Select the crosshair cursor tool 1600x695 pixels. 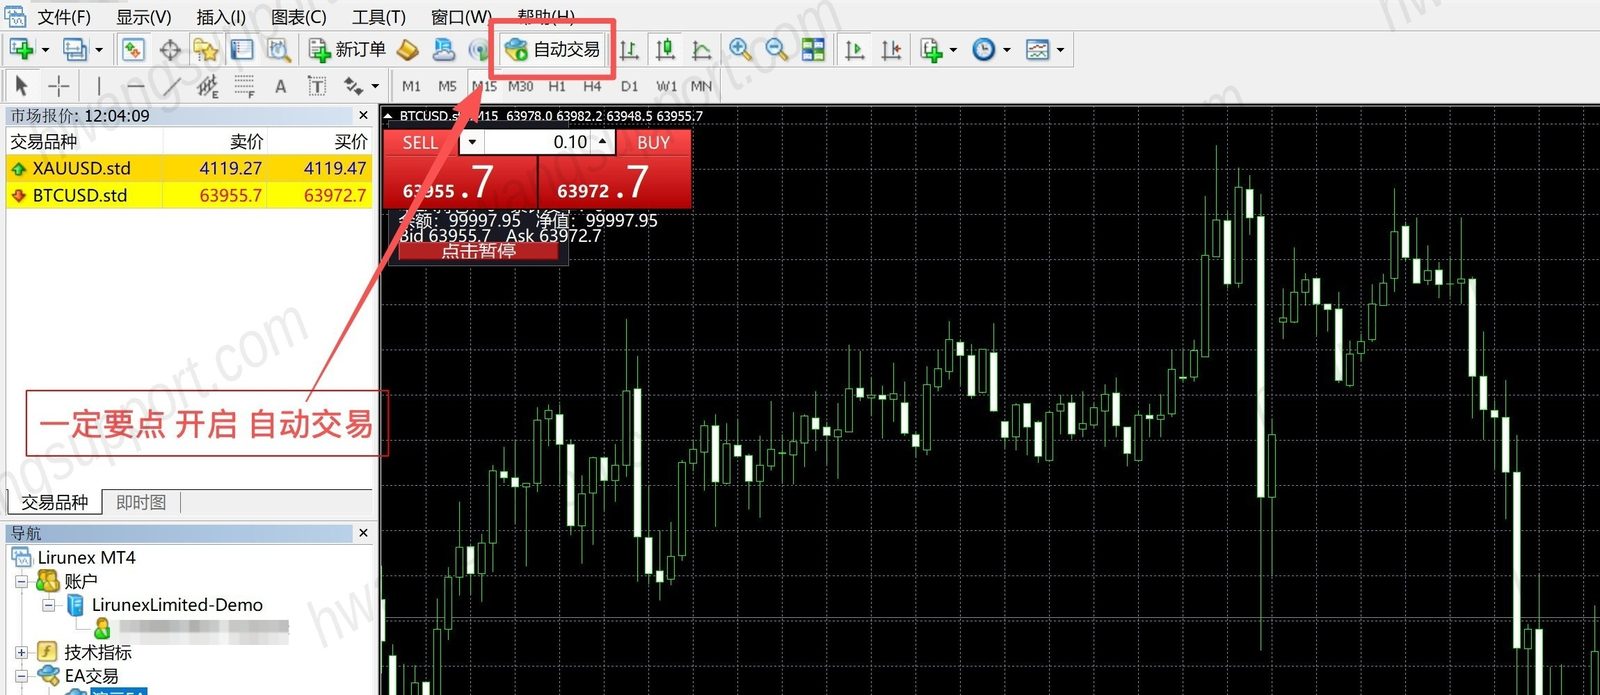pos(59,86)
